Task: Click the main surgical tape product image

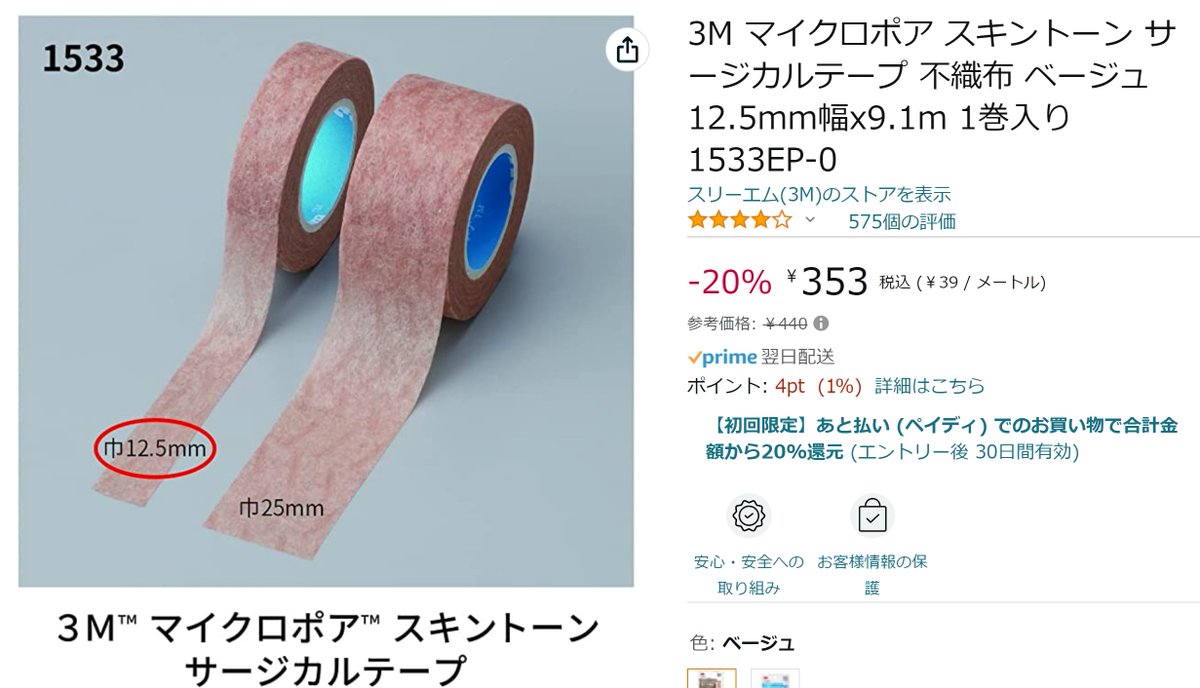Action: (x=326, y=301)
